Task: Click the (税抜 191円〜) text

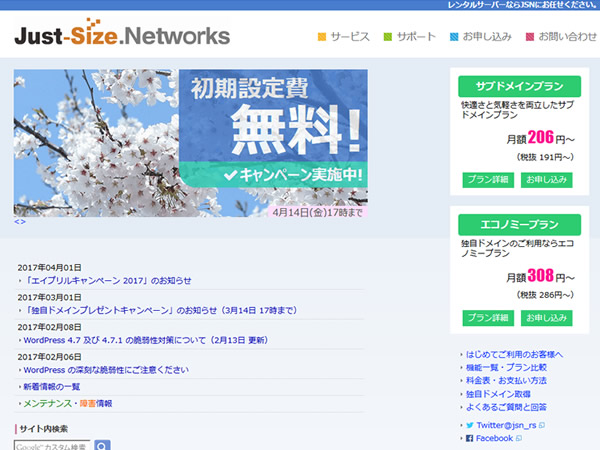Action: 545,157
